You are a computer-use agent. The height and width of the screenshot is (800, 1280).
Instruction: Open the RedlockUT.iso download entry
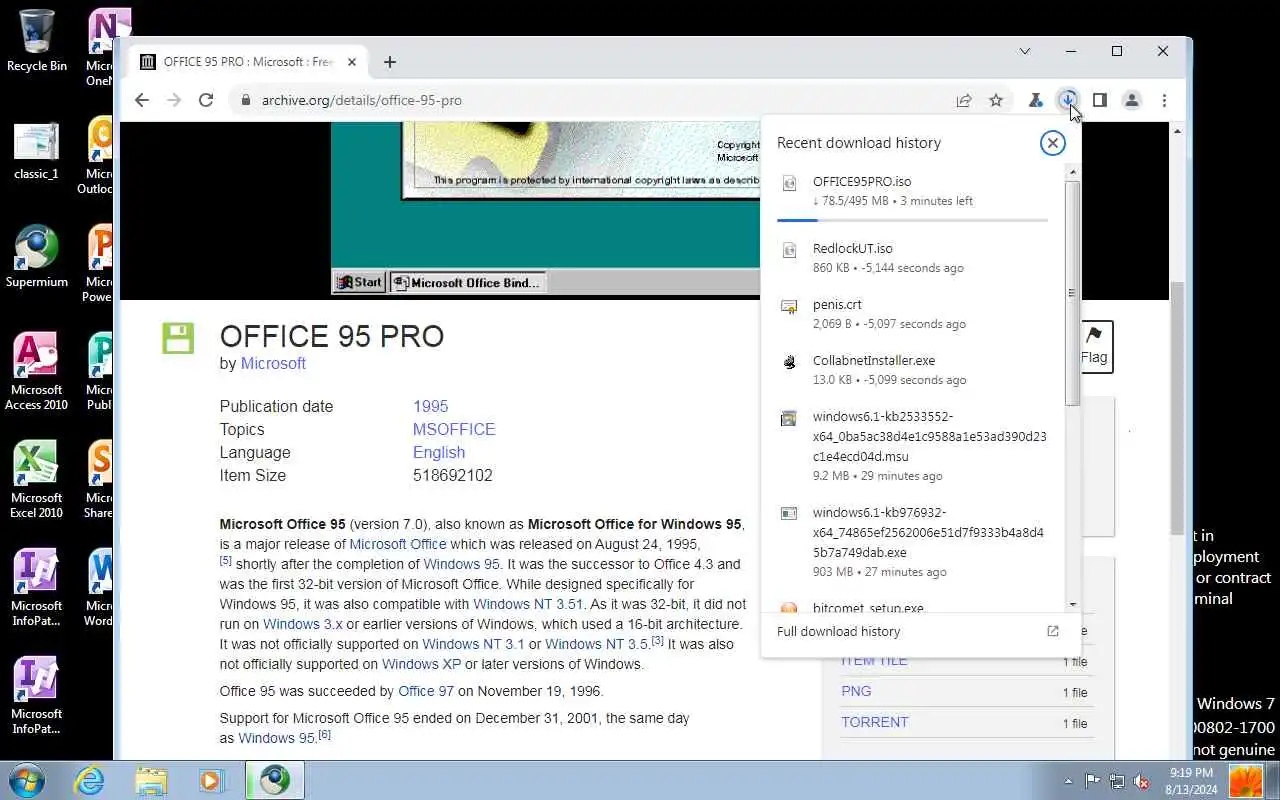pyautogui.click(x=912, y=258)
